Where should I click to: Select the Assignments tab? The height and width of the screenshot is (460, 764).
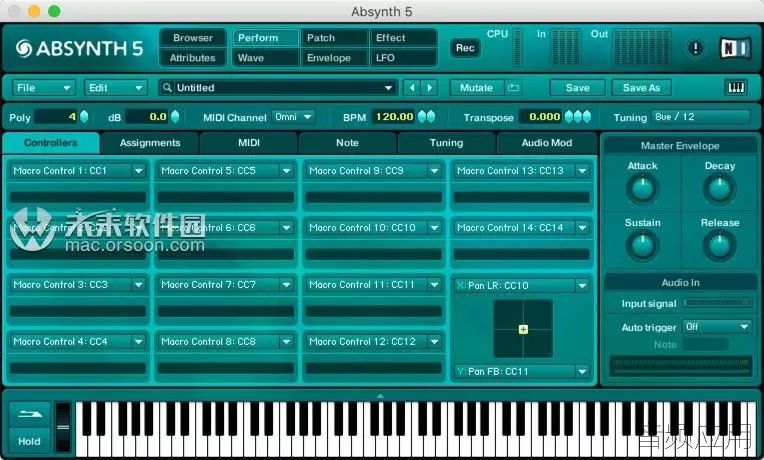point(150,143)
